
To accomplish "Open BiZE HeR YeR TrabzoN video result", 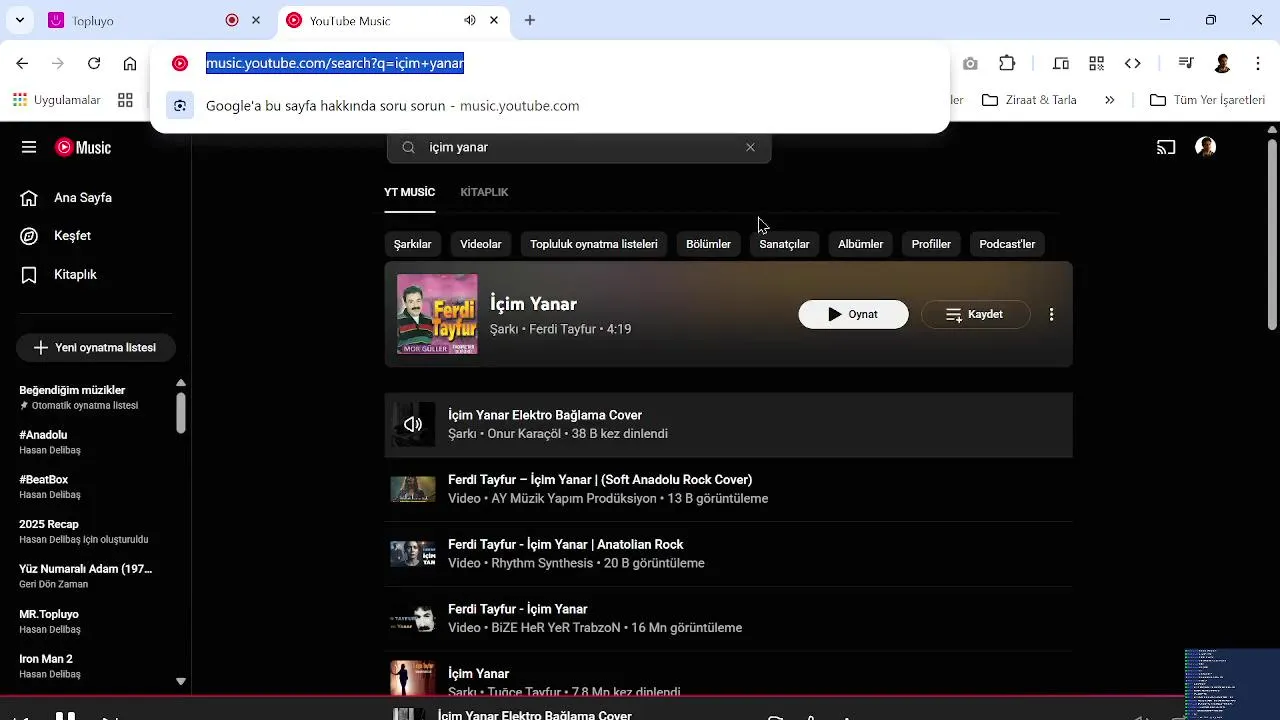I will 728,618.
